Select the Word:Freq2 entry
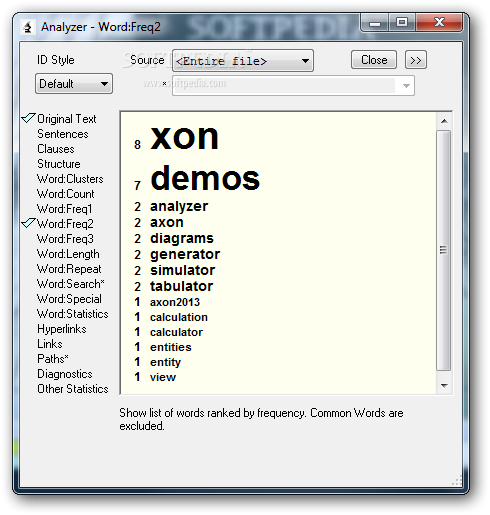The height and width of the screenshot is (515, 490). 65,224
